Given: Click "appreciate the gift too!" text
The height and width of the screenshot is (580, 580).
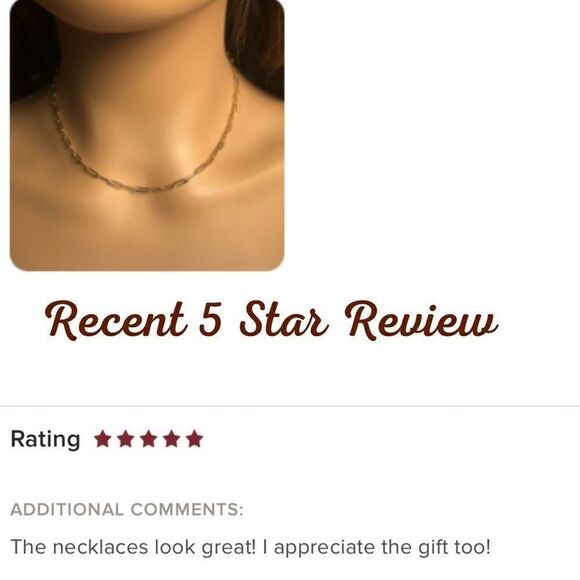Looking at the screenshot, I should (382, 547).
